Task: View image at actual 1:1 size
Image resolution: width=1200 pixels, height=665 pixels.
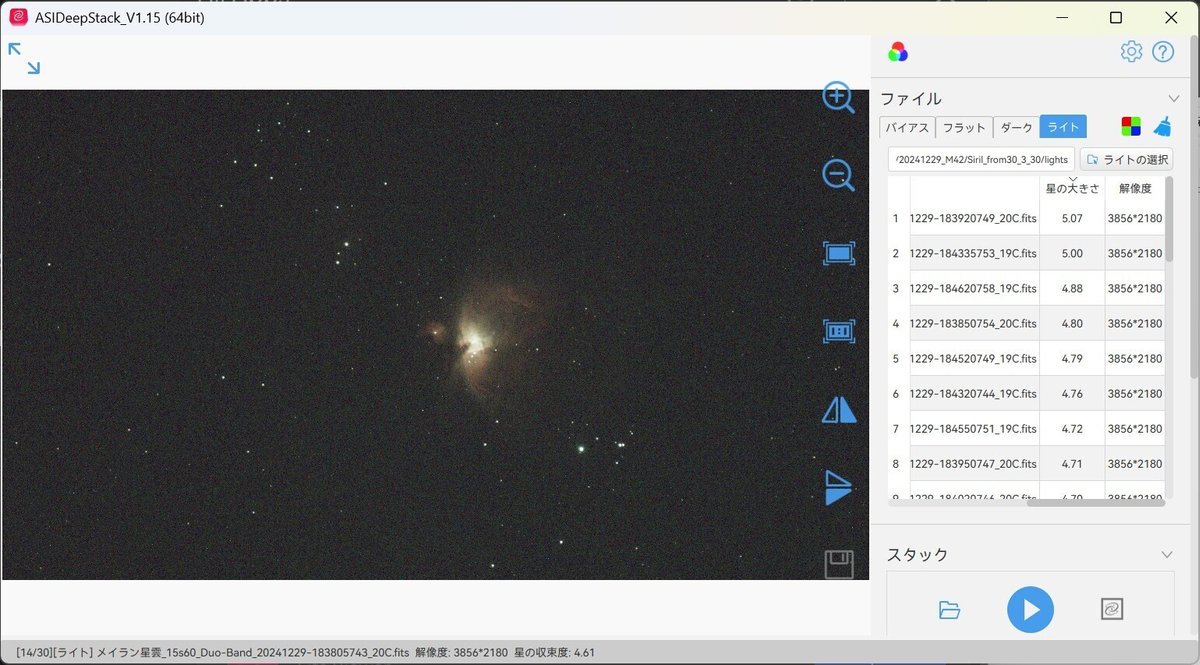Action: tap(839, 331)
